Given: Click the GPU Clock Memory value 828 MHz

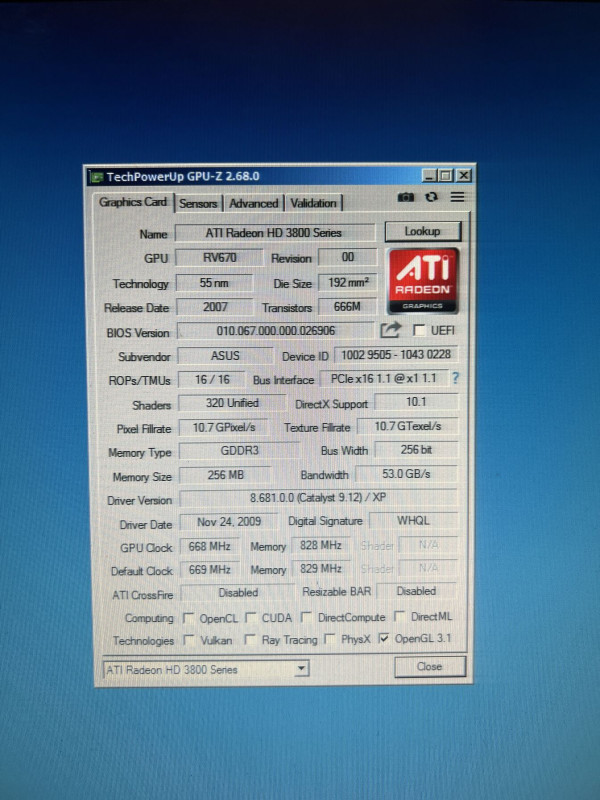Looking at the screenshot, I should click(x=320, y=545).
